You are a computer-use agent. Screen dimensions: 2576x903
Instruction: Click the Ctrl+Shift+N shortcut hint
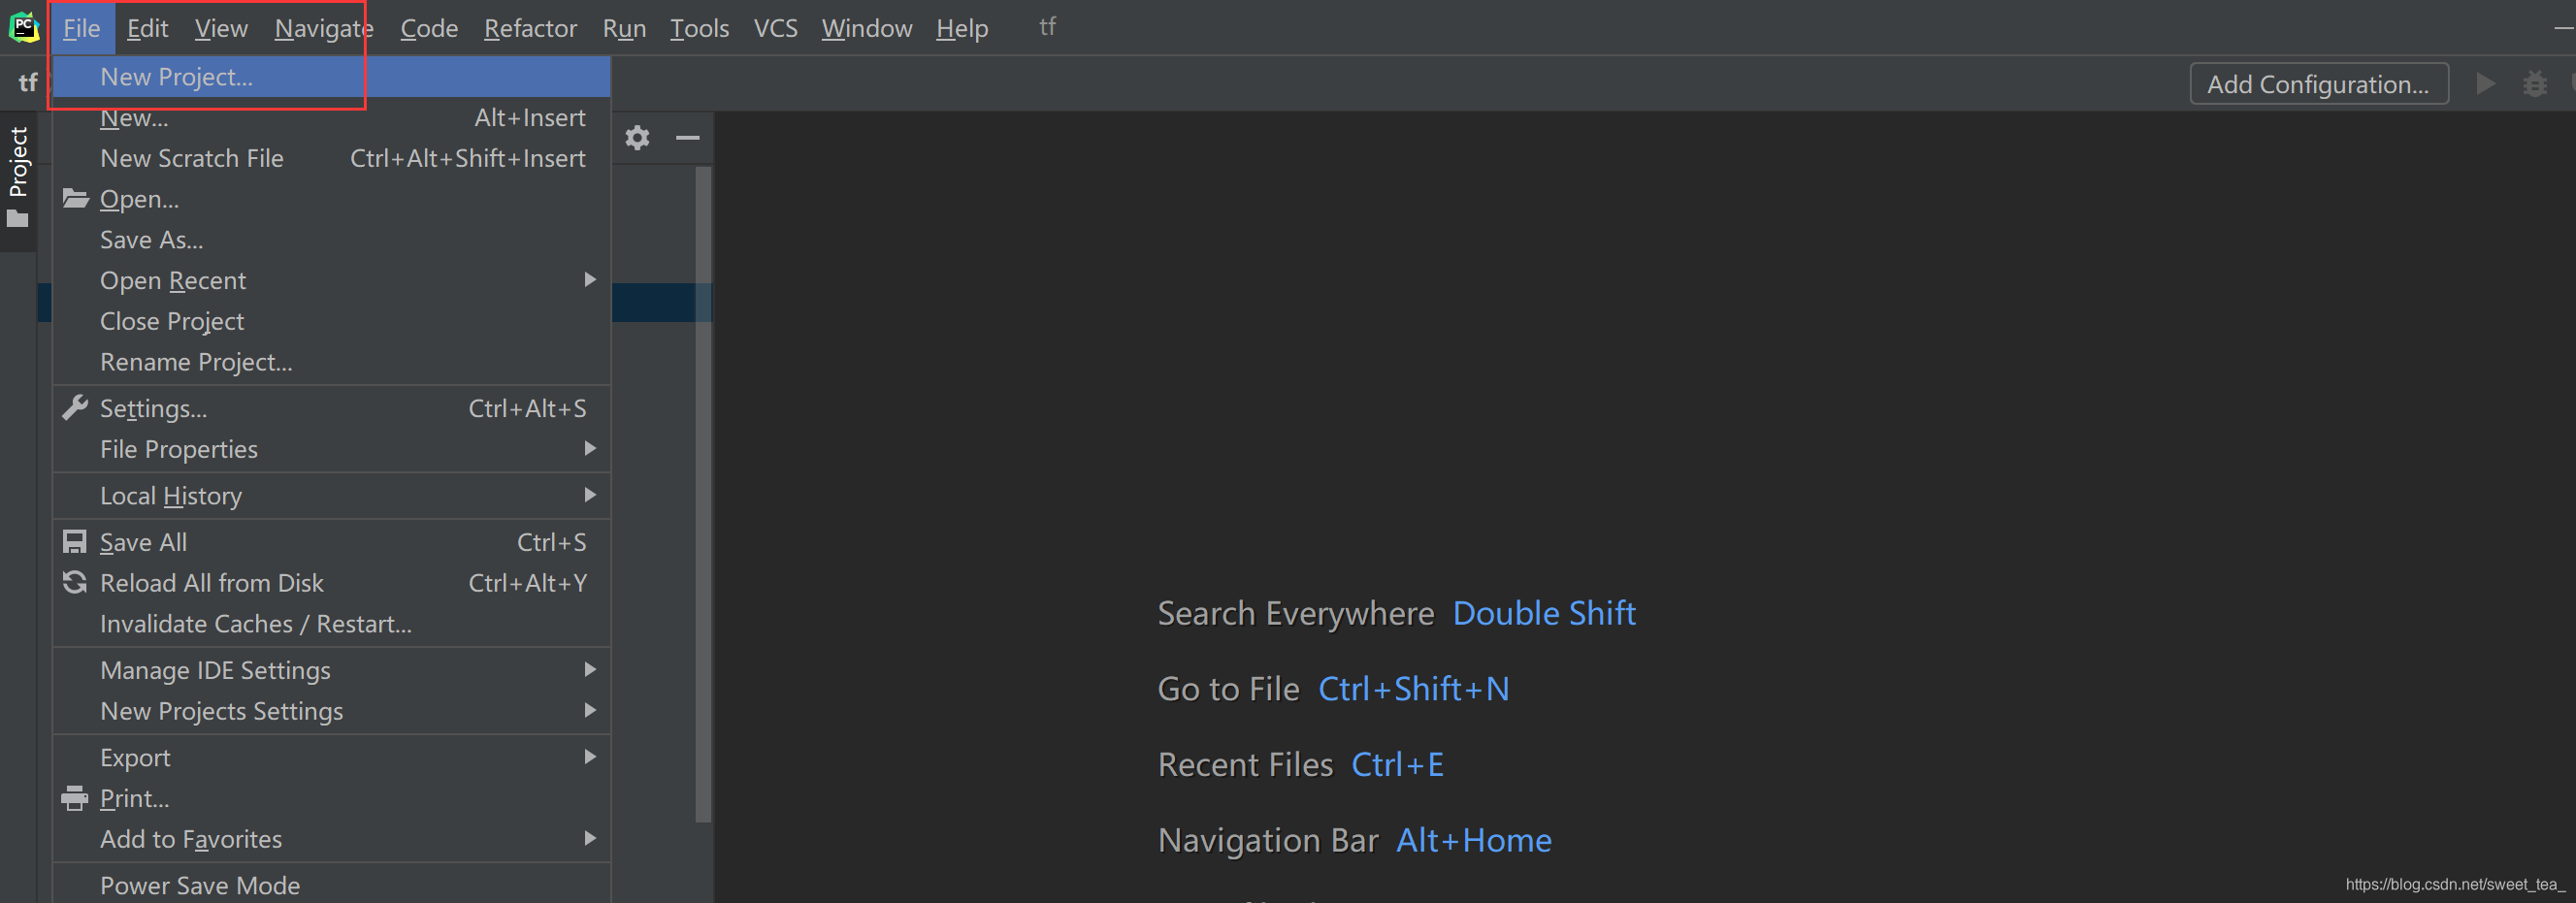click(1413, 688)
